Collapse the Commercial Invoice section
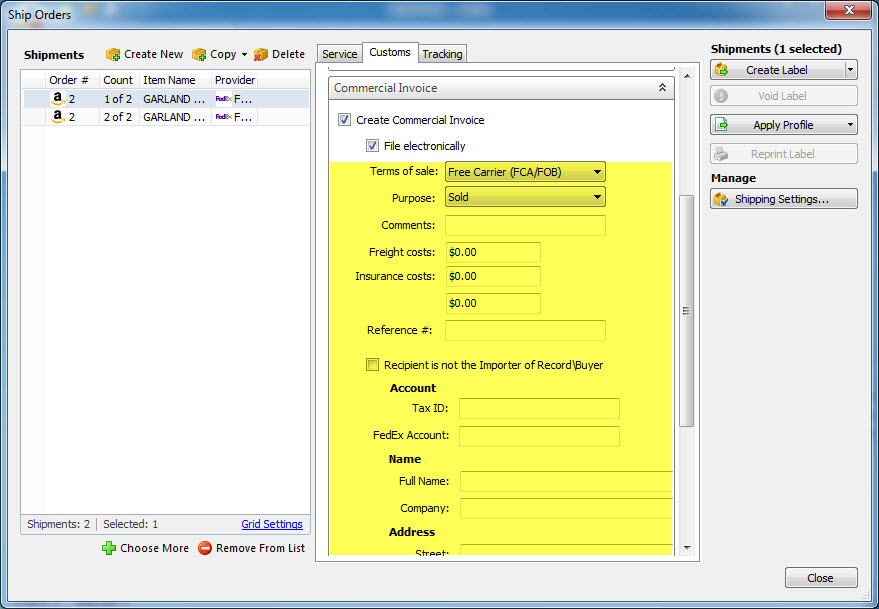 point(662,88)
